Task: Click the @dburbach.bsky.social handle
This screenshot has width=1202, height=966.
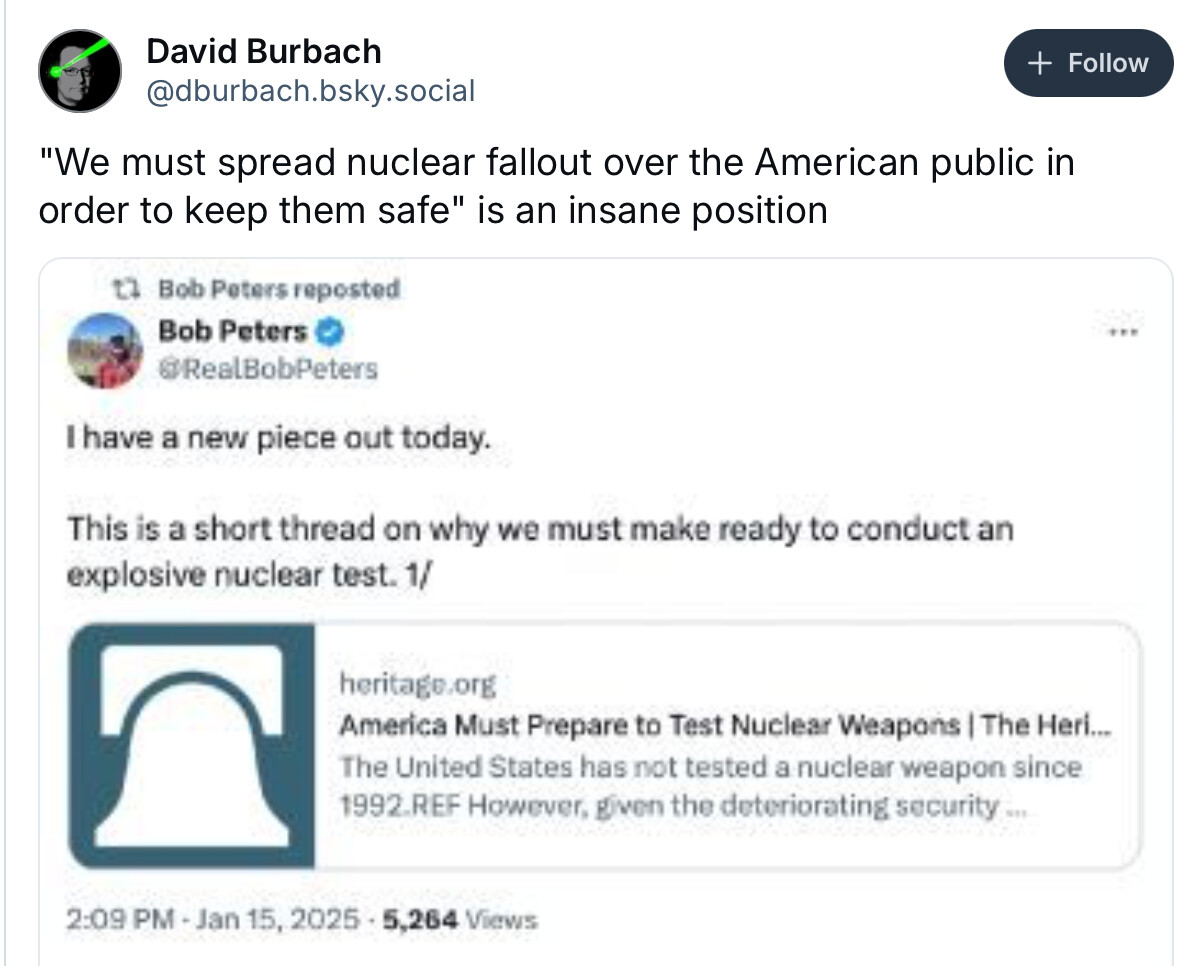Action: coord(310,91)
